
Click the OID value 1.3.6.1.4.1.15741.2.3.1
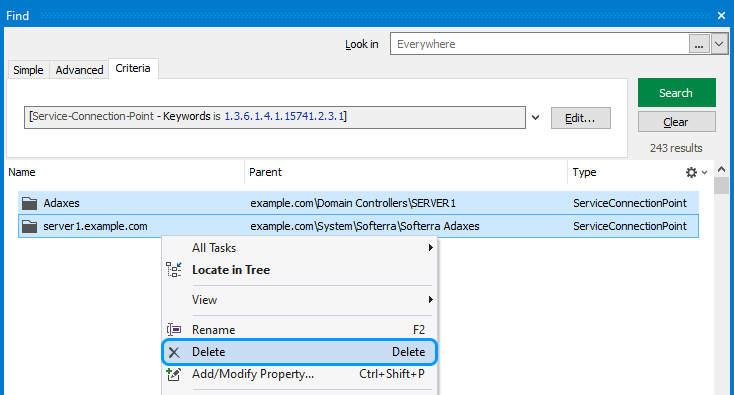tap(284, 117)
